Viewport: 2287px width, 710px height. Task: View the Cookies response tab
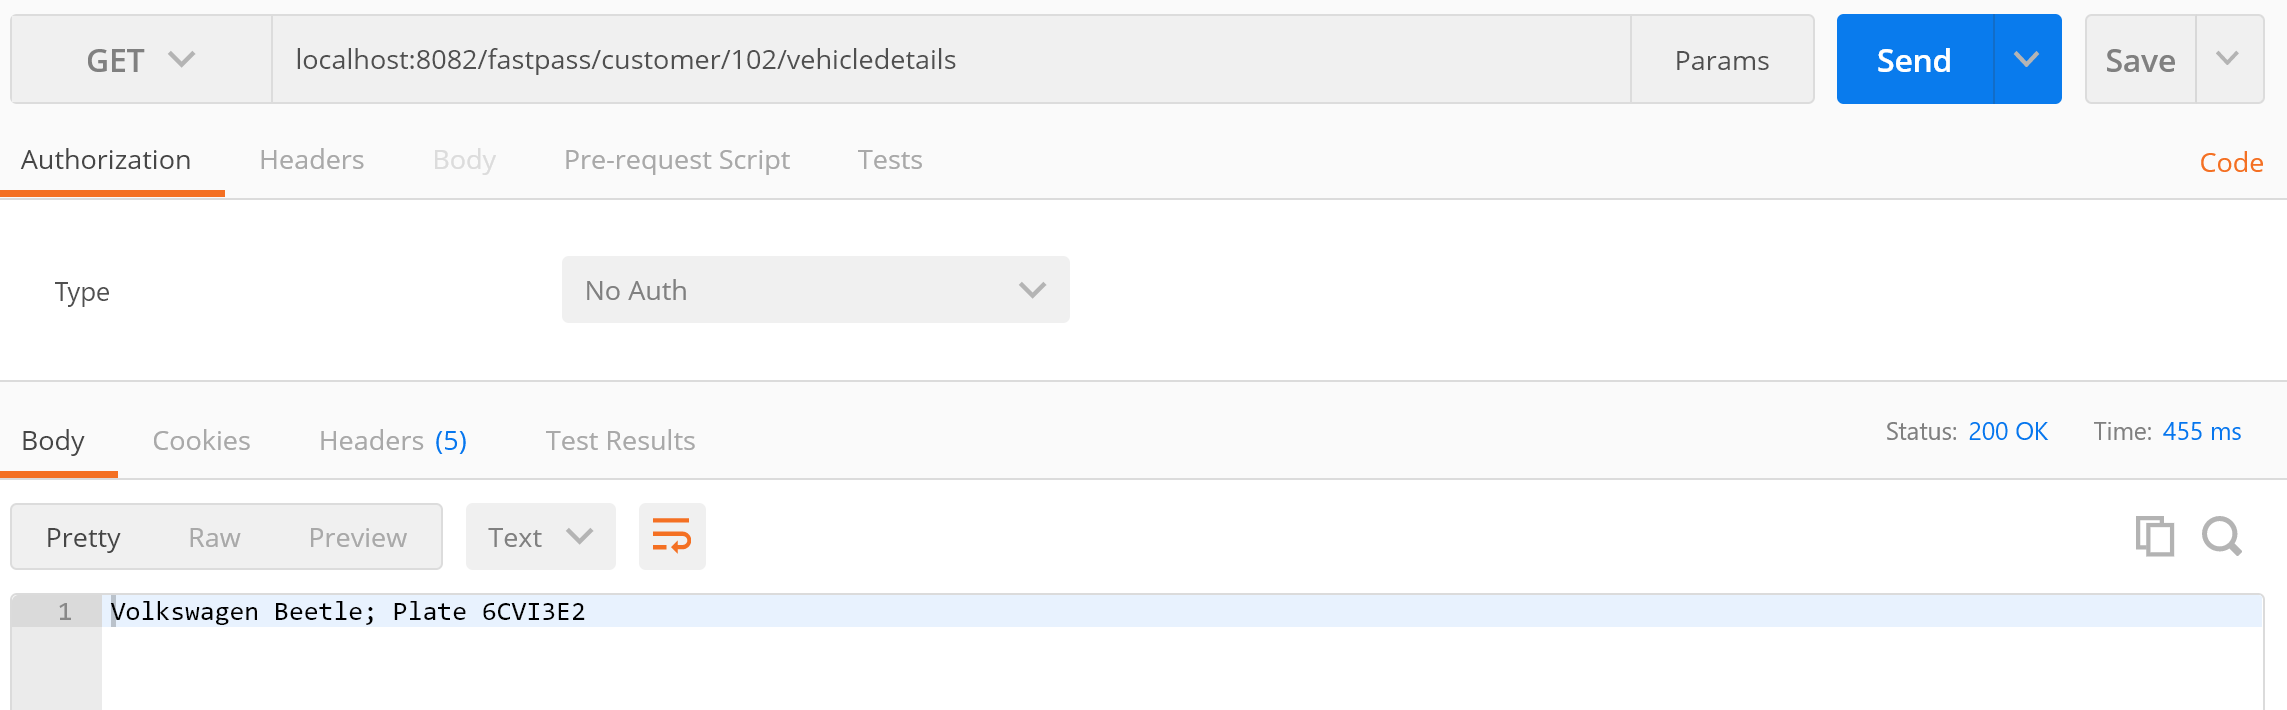pos(201,440)
